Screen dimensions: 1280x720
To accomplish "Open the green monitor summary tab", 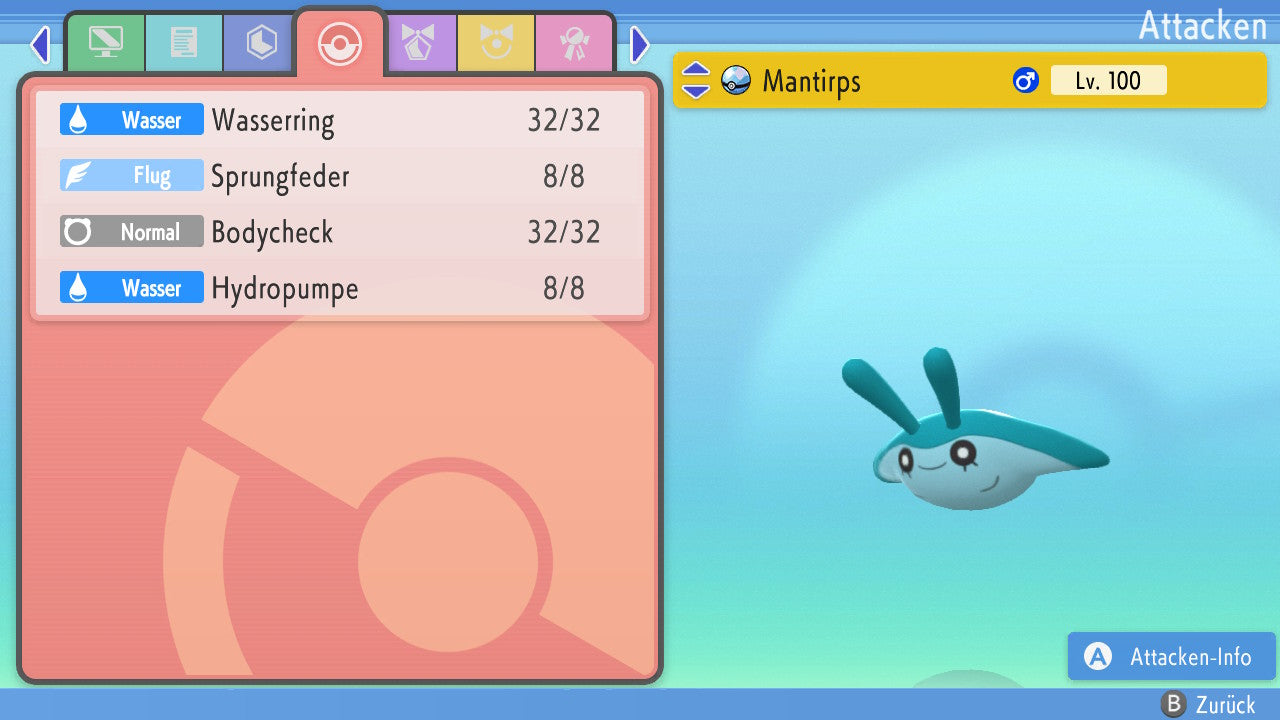I will [x=105, y=43].
